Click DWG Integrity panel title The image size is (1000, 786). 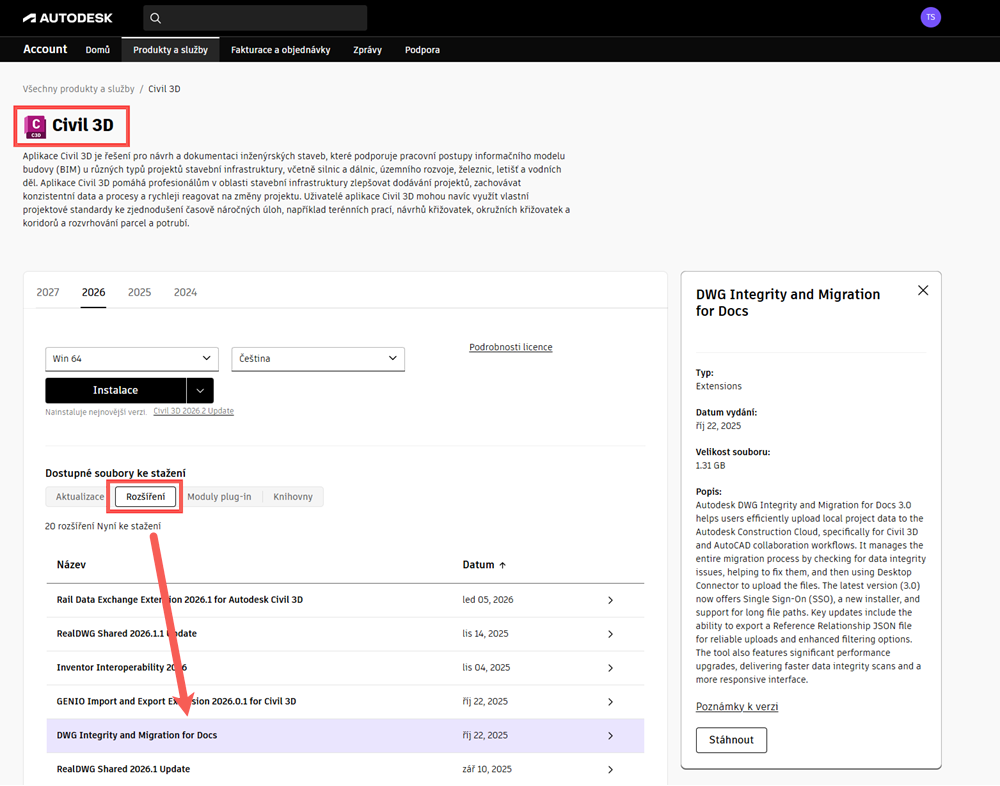pyautogui.click(x=788, y=302)
